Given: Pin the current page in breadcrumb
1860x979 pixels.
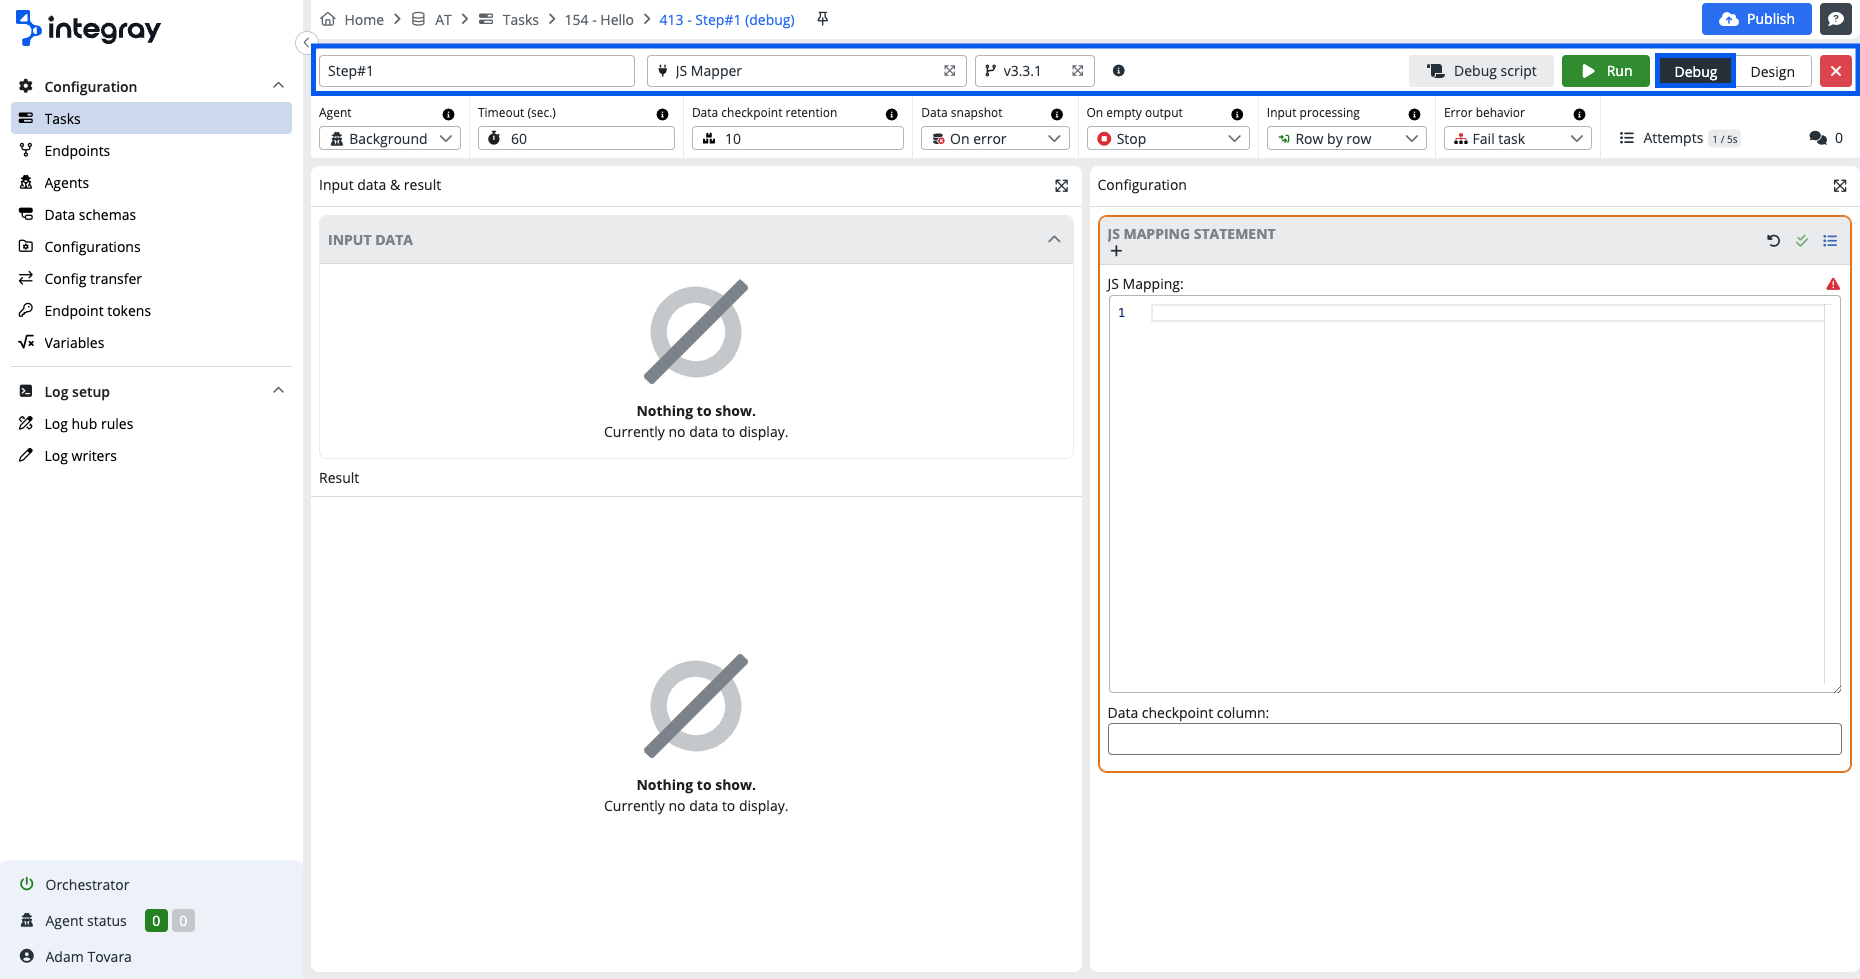Looking at the screenshot, I should 822,19.
